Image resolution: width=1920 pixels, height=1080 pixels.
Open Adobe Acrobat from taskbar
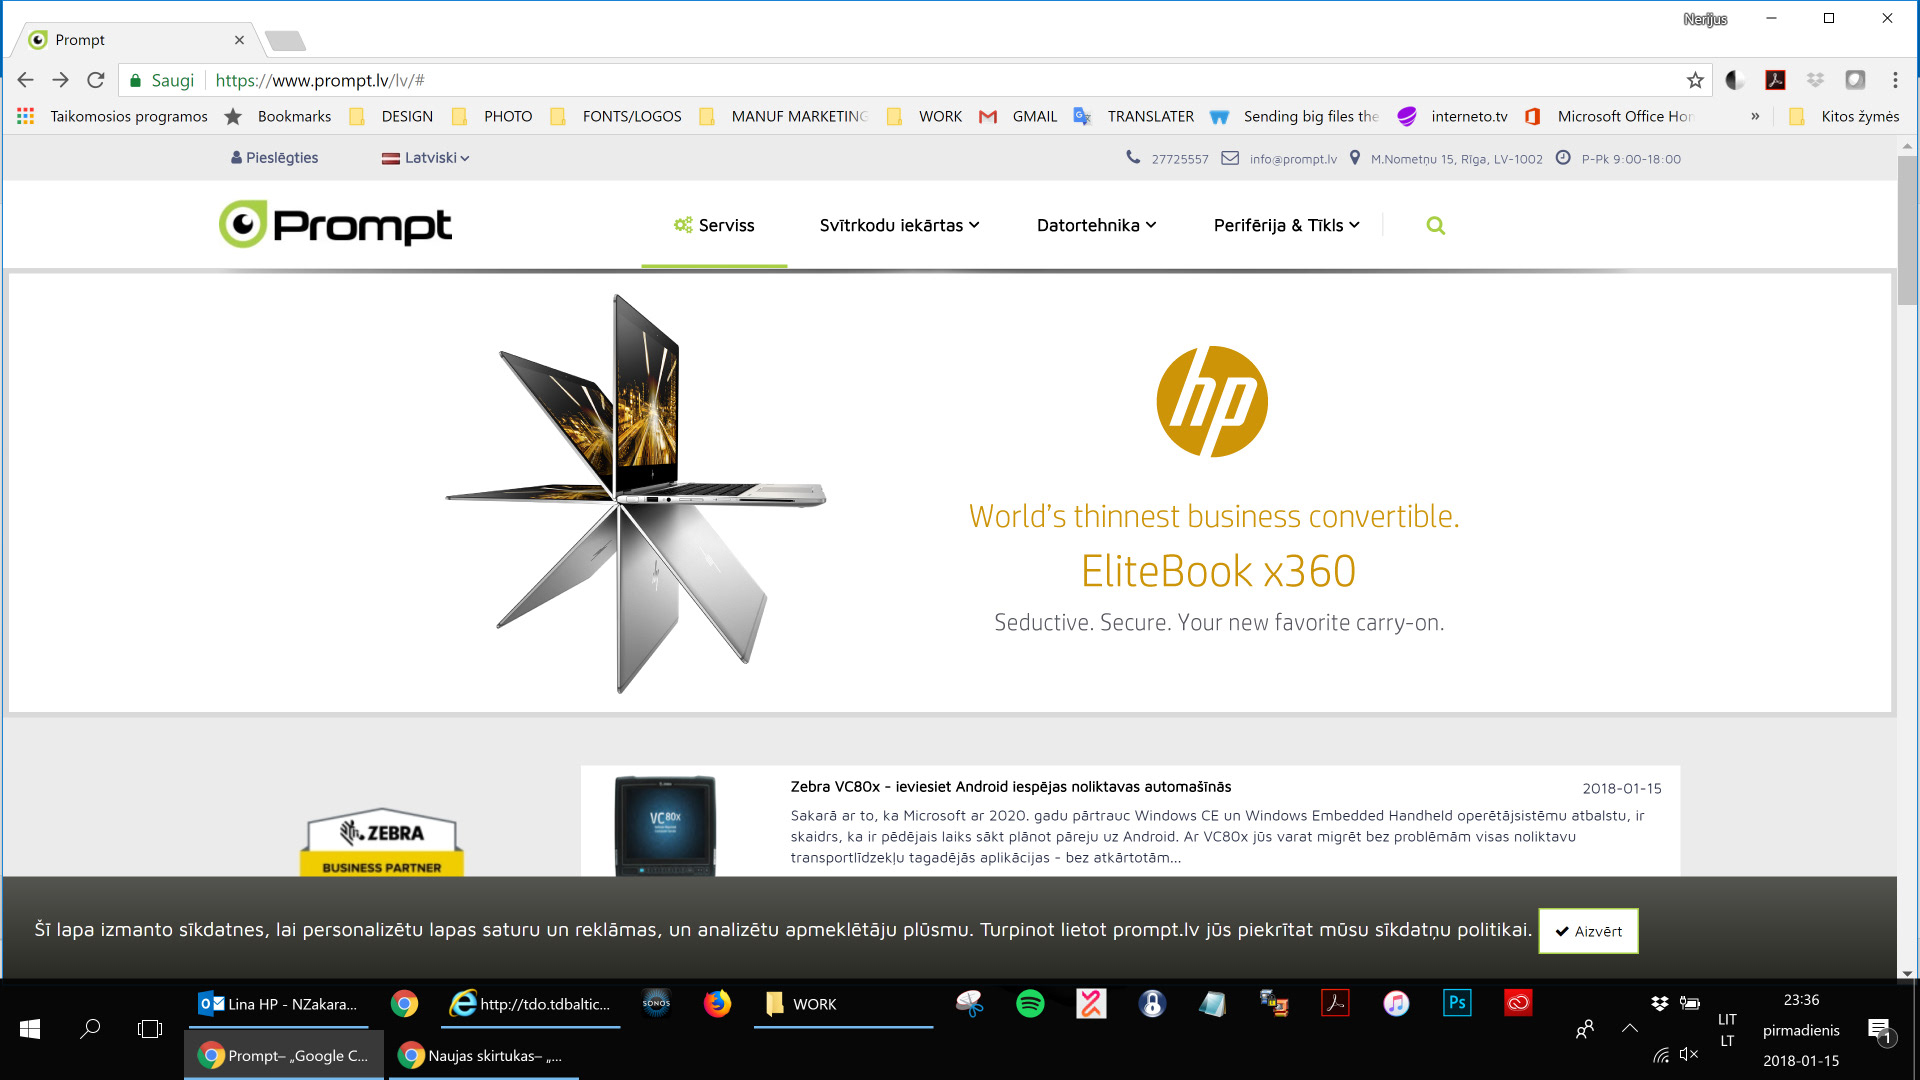(1335, 1003)
